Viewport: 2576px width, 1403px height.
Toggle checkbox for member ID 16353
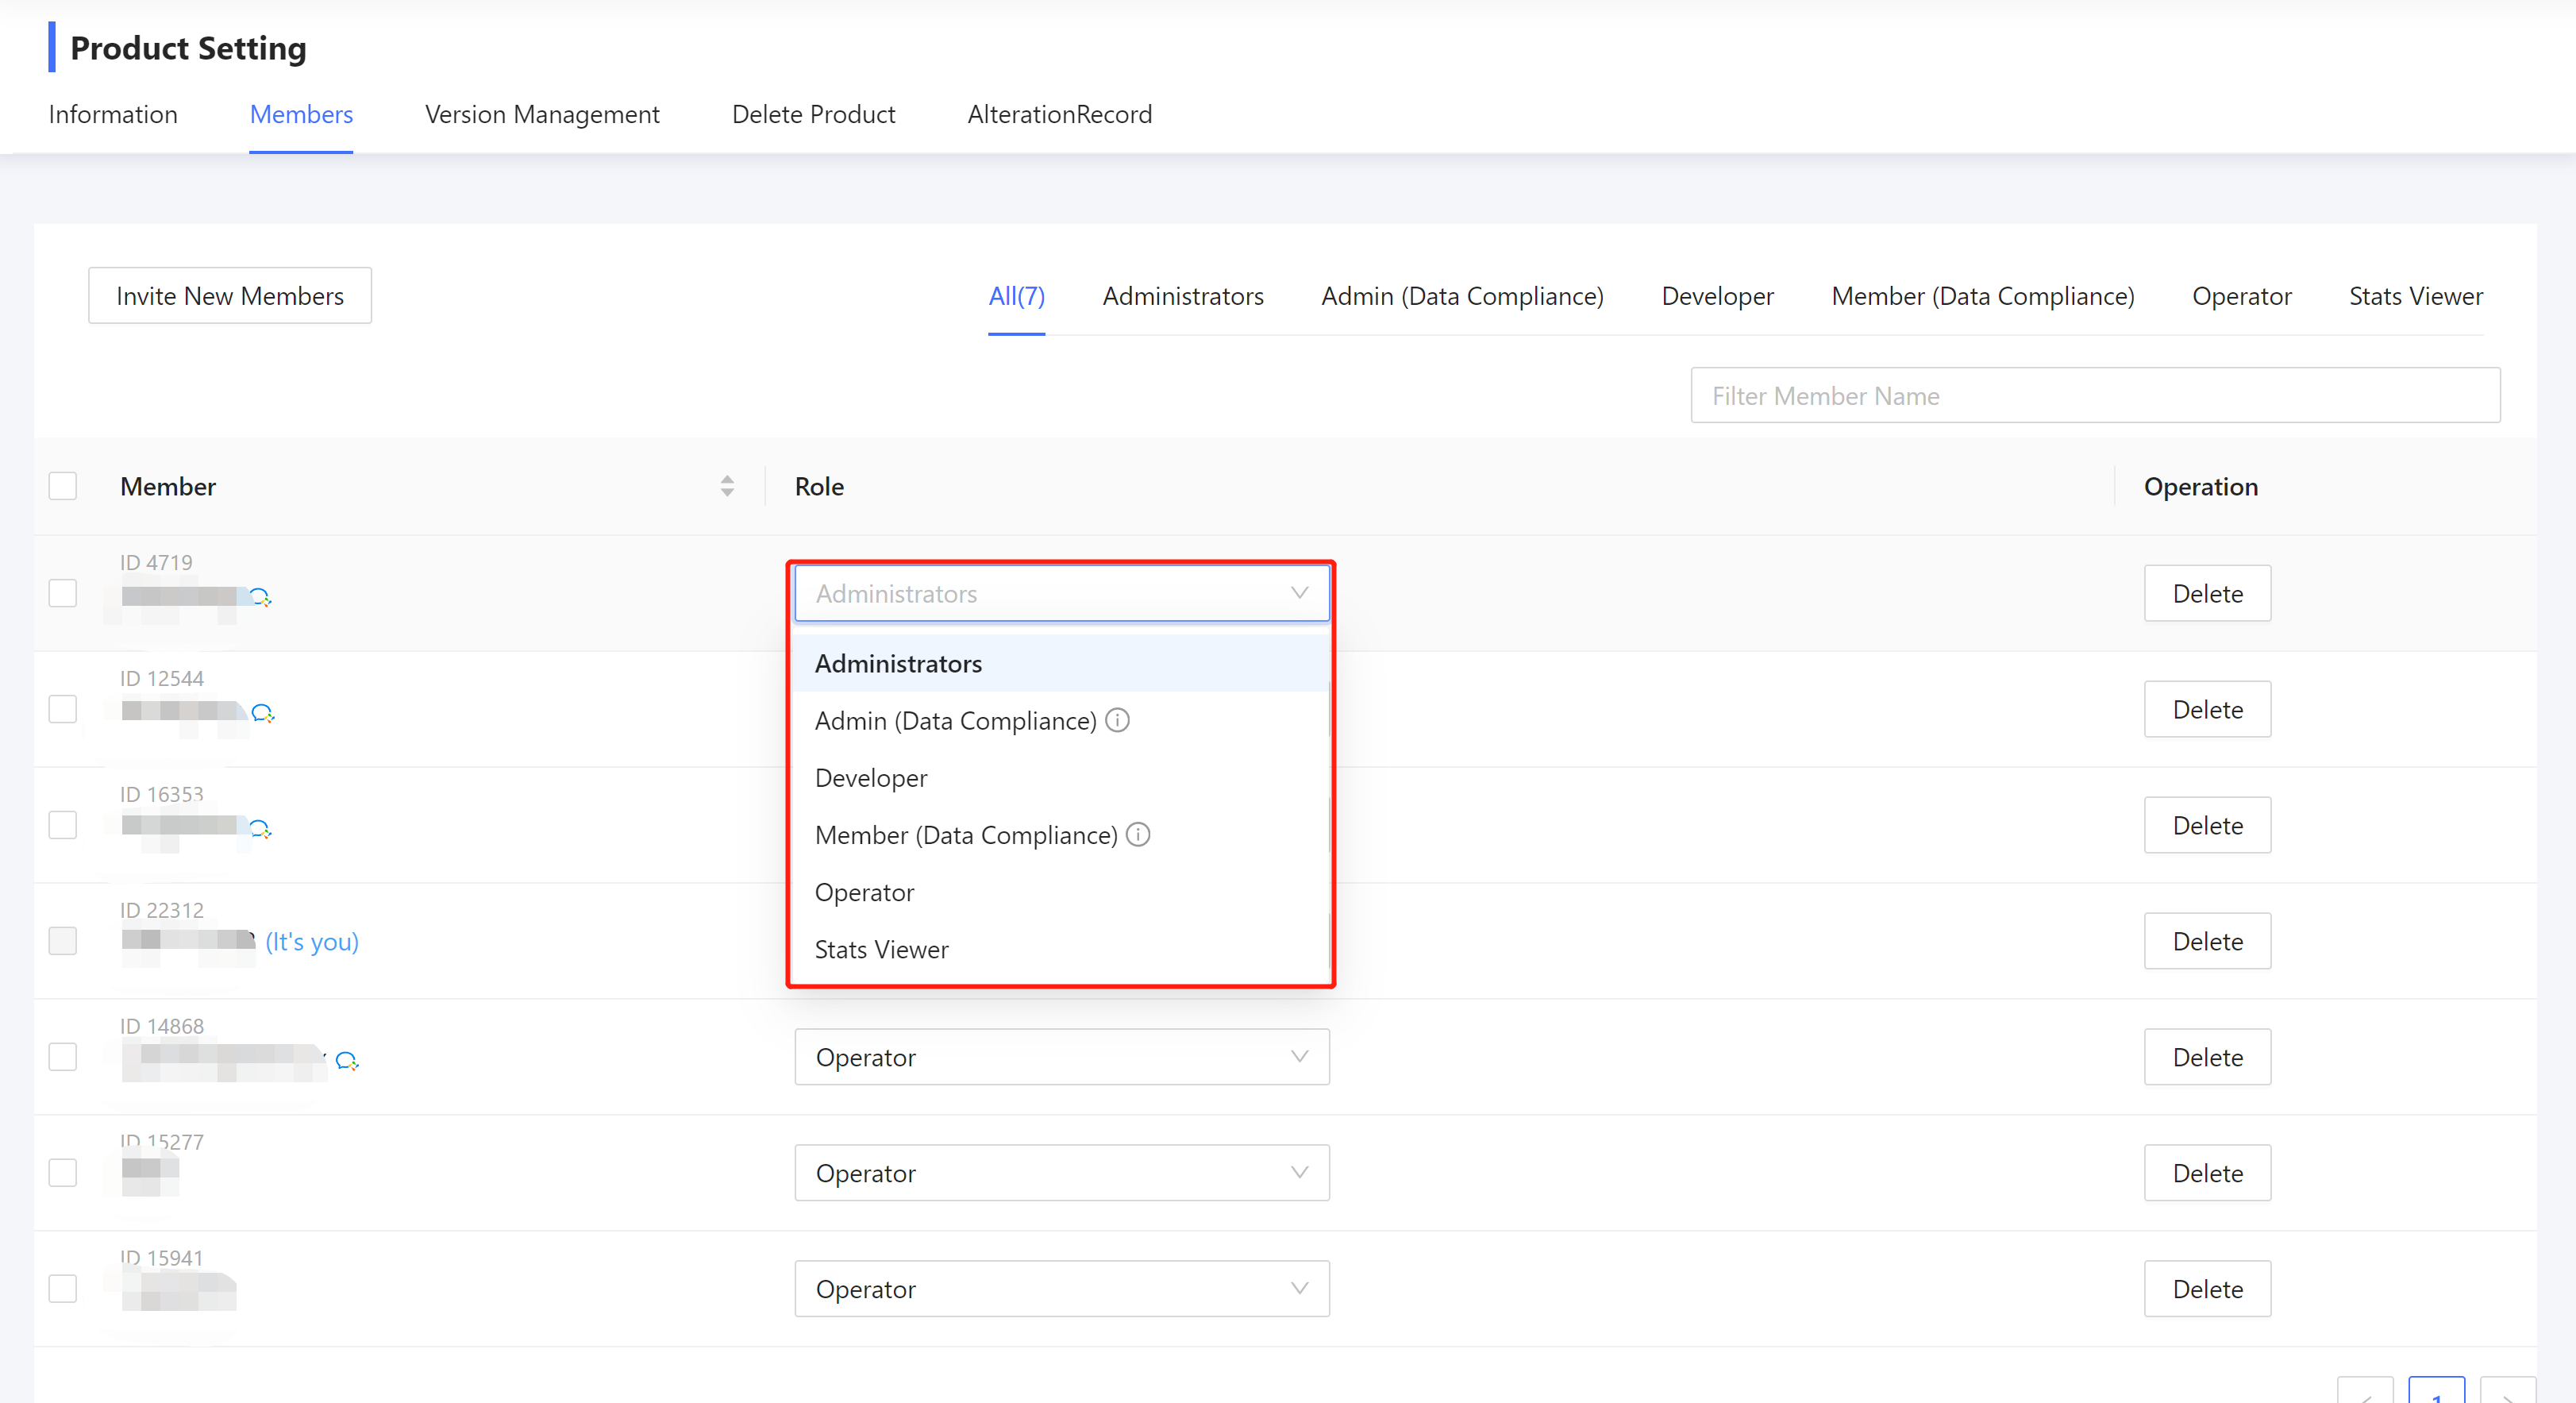62,824
